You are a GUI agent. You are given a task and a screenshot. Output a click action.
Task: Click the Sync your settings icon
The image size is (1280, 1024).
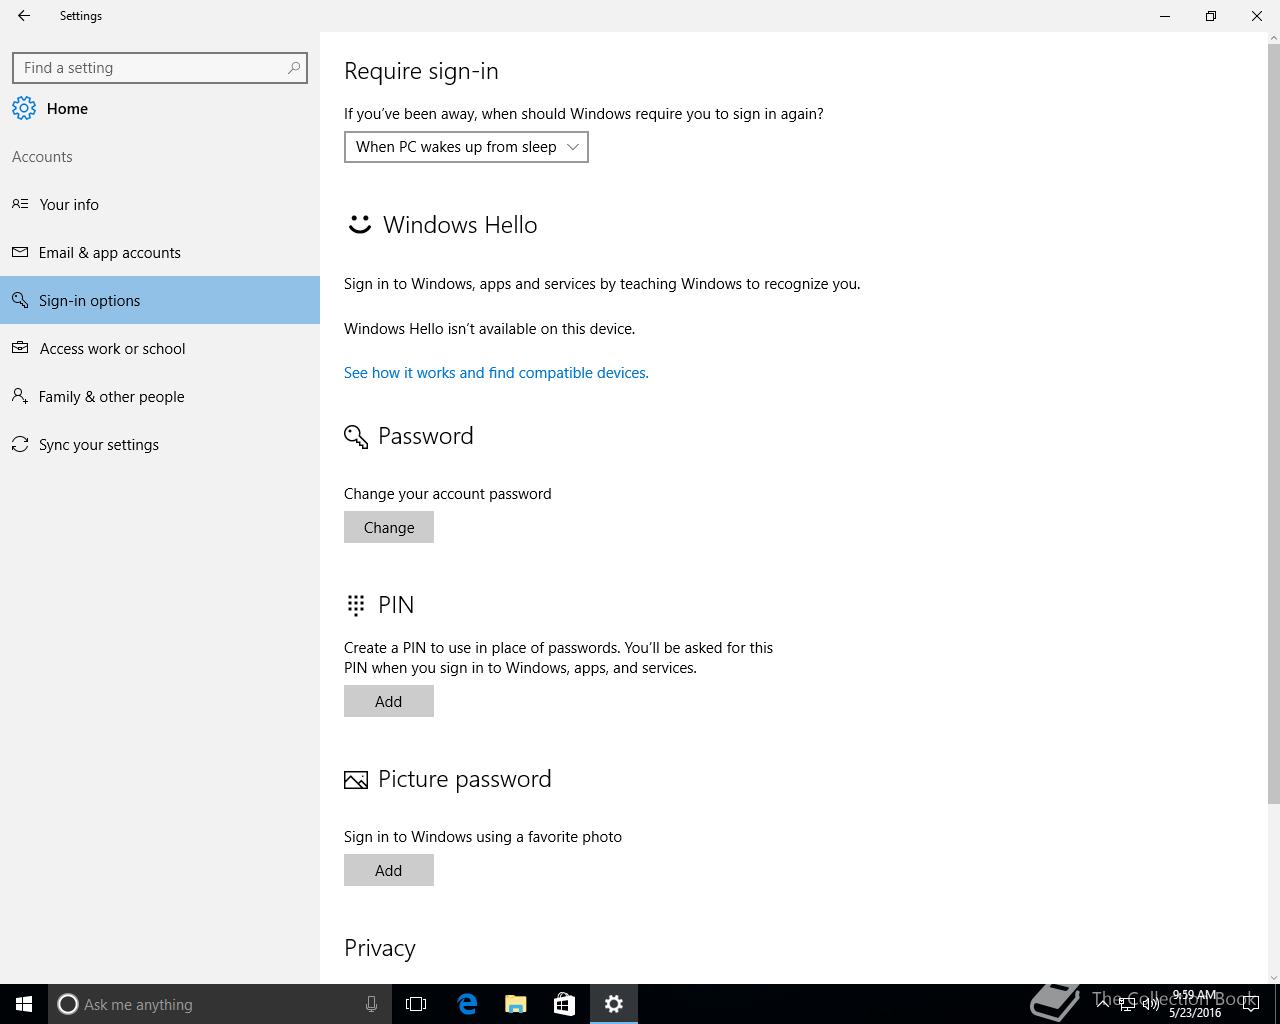[20, 444]
